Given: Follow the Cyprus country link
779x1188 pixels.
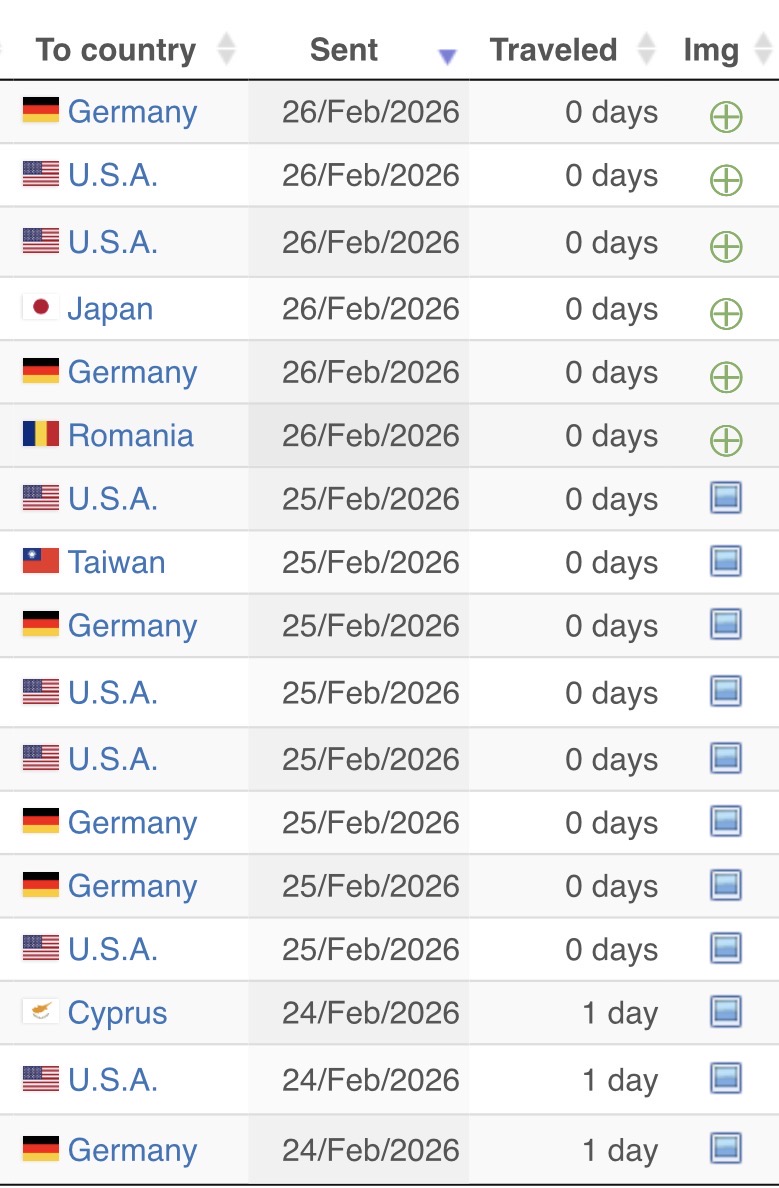Looking at the screenshot, I should [x=118, y=1013].
